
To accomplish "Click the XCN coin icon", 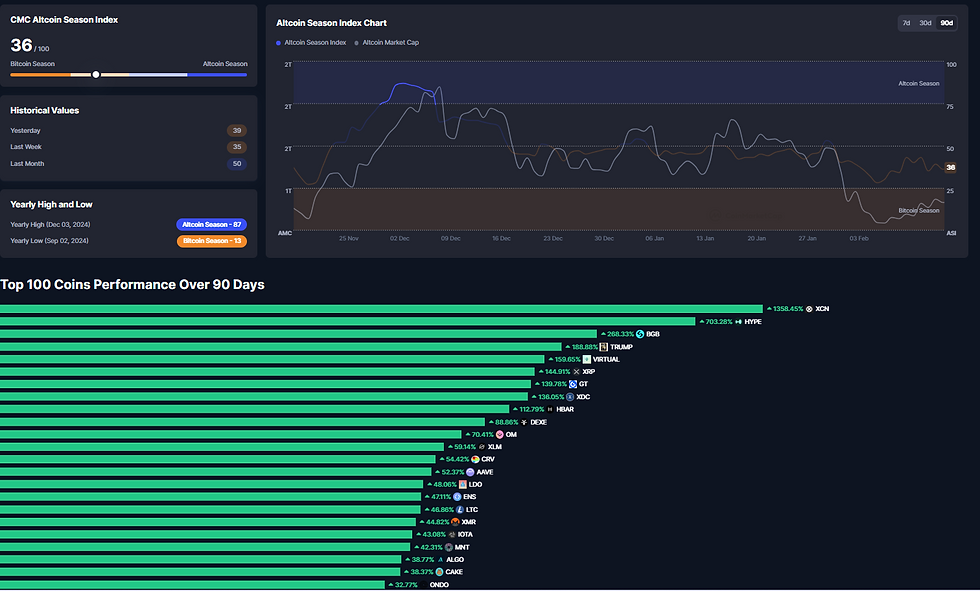I will click(809, 309).
